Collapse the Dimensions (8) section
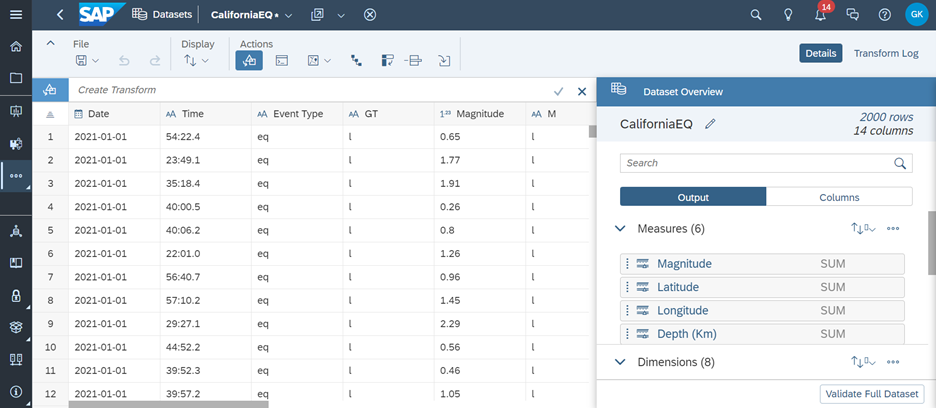This screenshot has height=408, width=936. point(620,362)
